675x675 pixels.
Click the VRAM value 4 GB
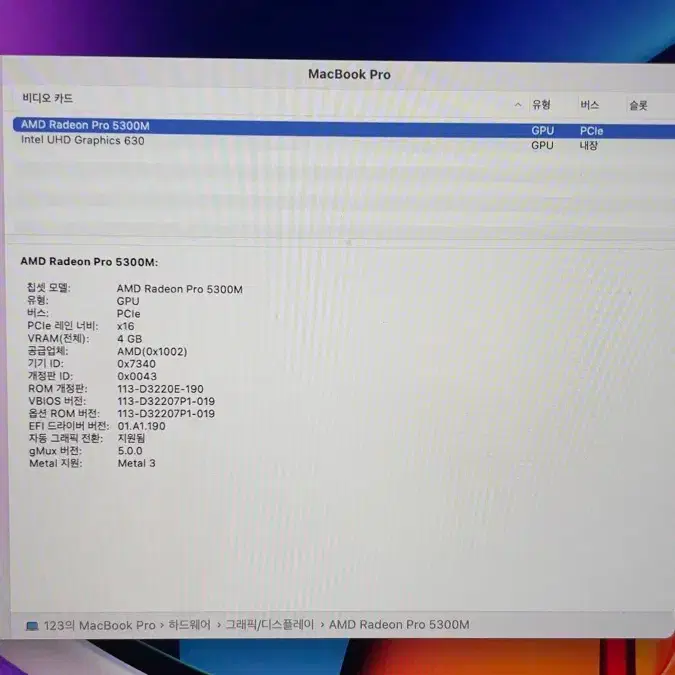click(130, 339)
